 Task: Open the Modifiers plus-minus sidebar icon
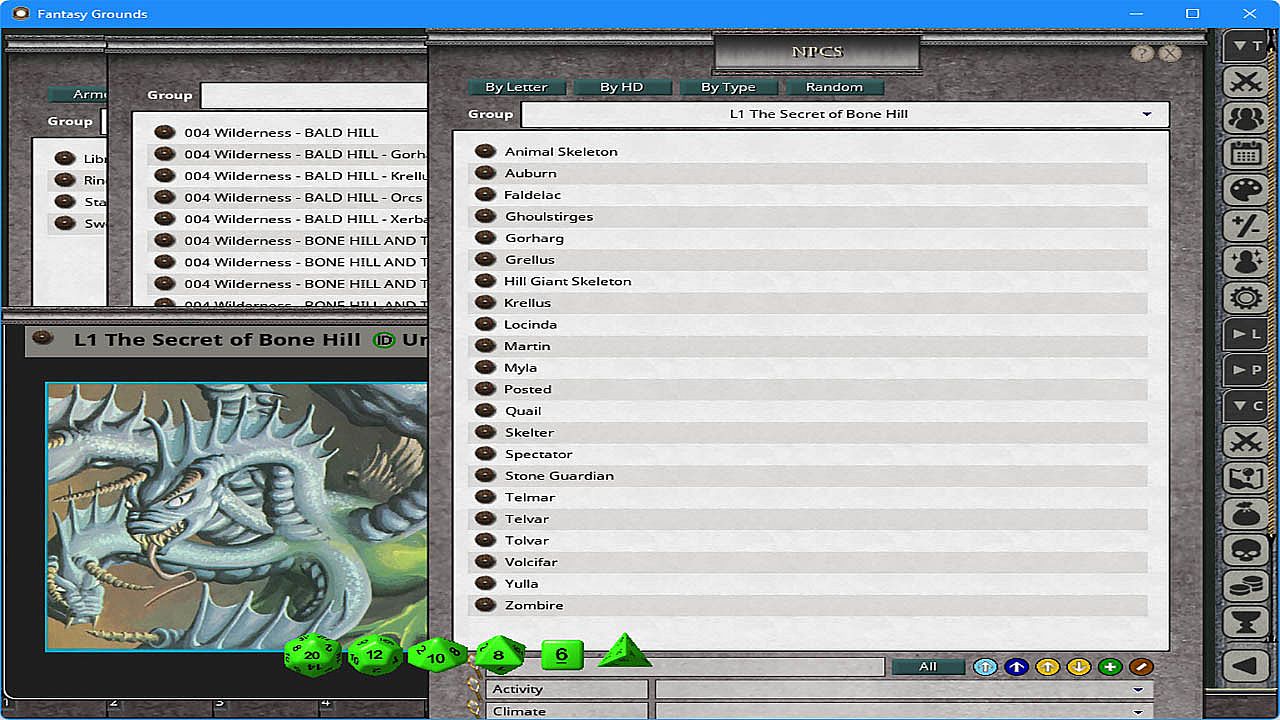pyautogui.click(x=1246, y=226)
